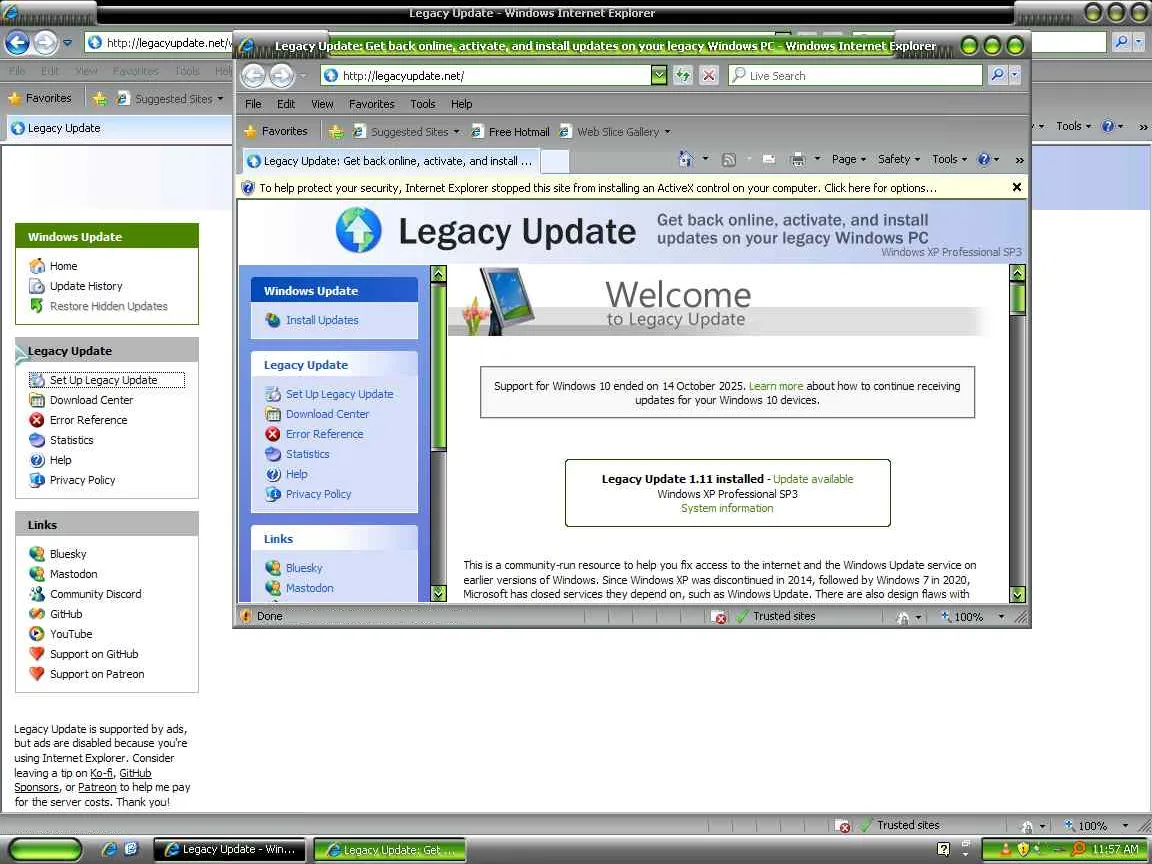The image size is (1152, 864).
Task: Open the zoom level dropdown arrow in the front status bar
Action: (1001, 616)
